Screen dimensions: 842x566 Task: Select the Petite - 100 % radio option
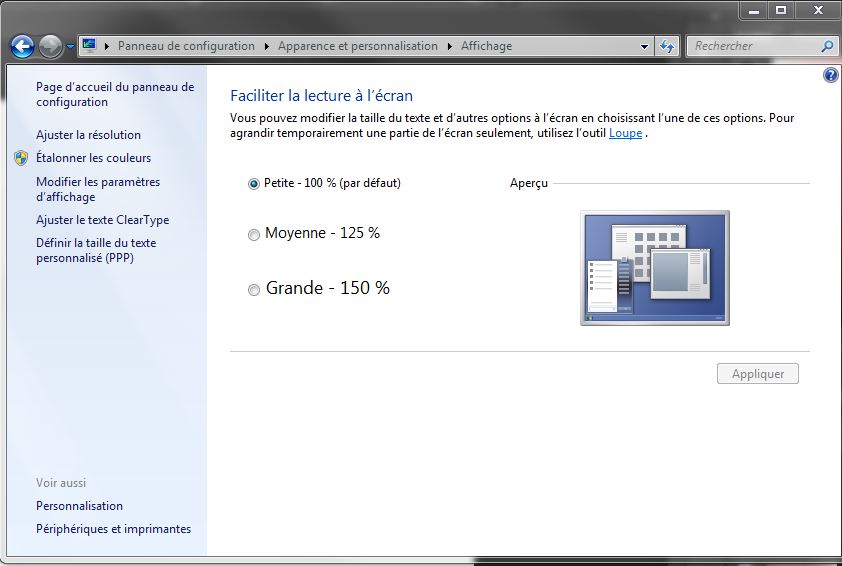253,184
